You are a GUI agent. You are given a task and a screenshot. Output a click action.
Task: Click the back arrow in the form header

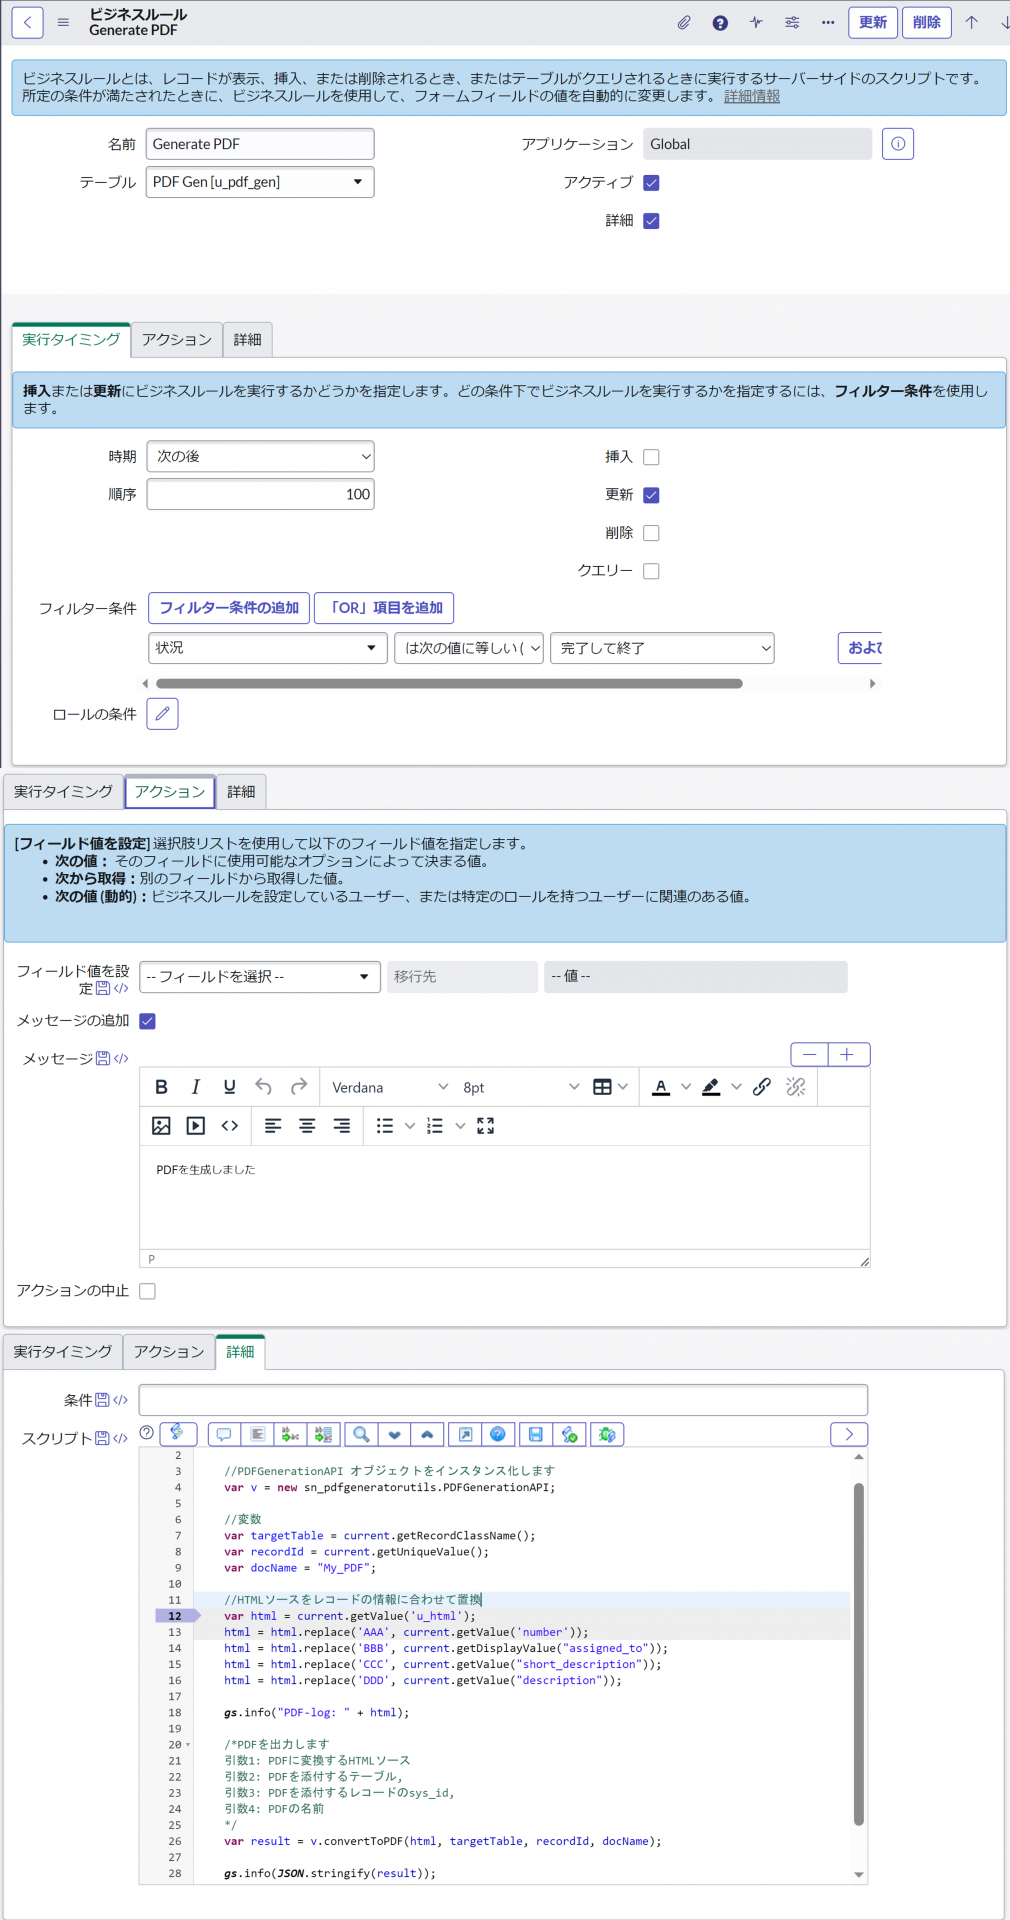[27, 22]
